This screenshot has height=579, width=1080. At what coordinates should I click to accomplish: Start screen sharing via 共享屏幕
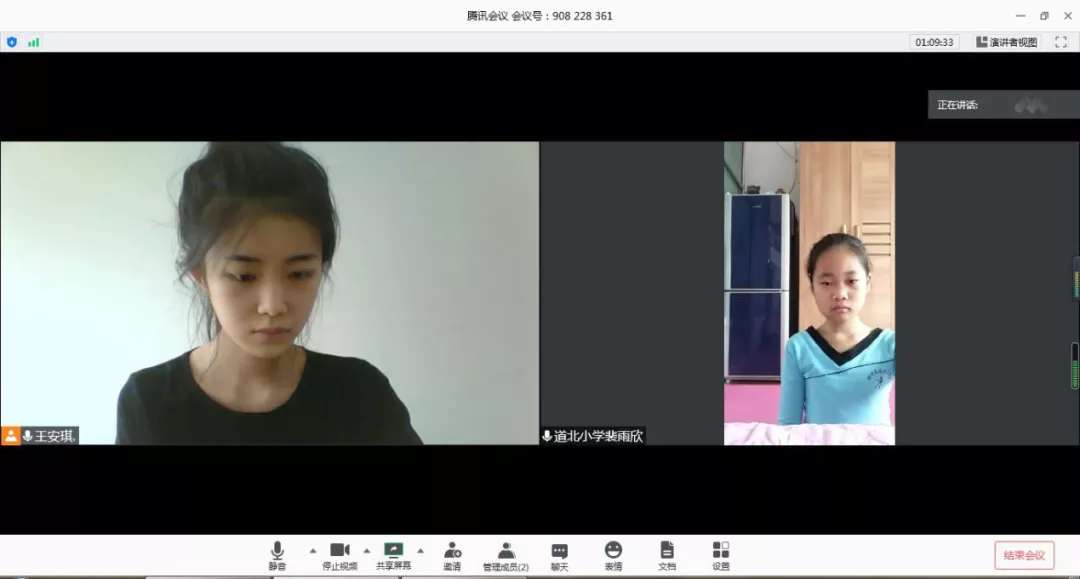[393, 555]
